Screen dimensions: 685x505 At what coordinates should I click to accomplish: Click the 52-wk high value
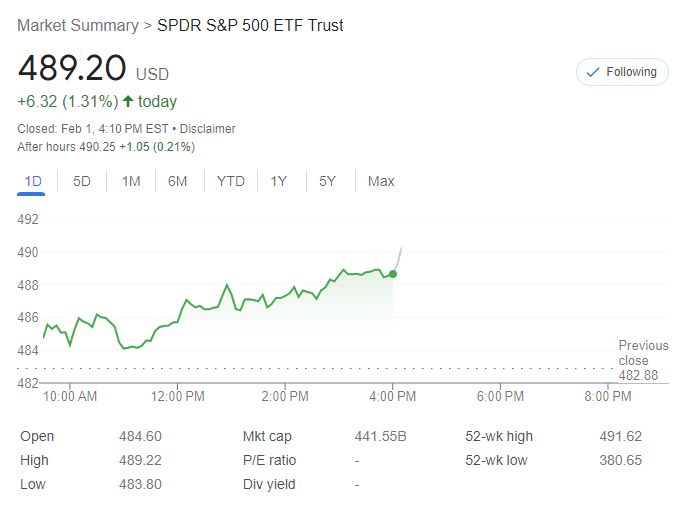coord(620,436)
